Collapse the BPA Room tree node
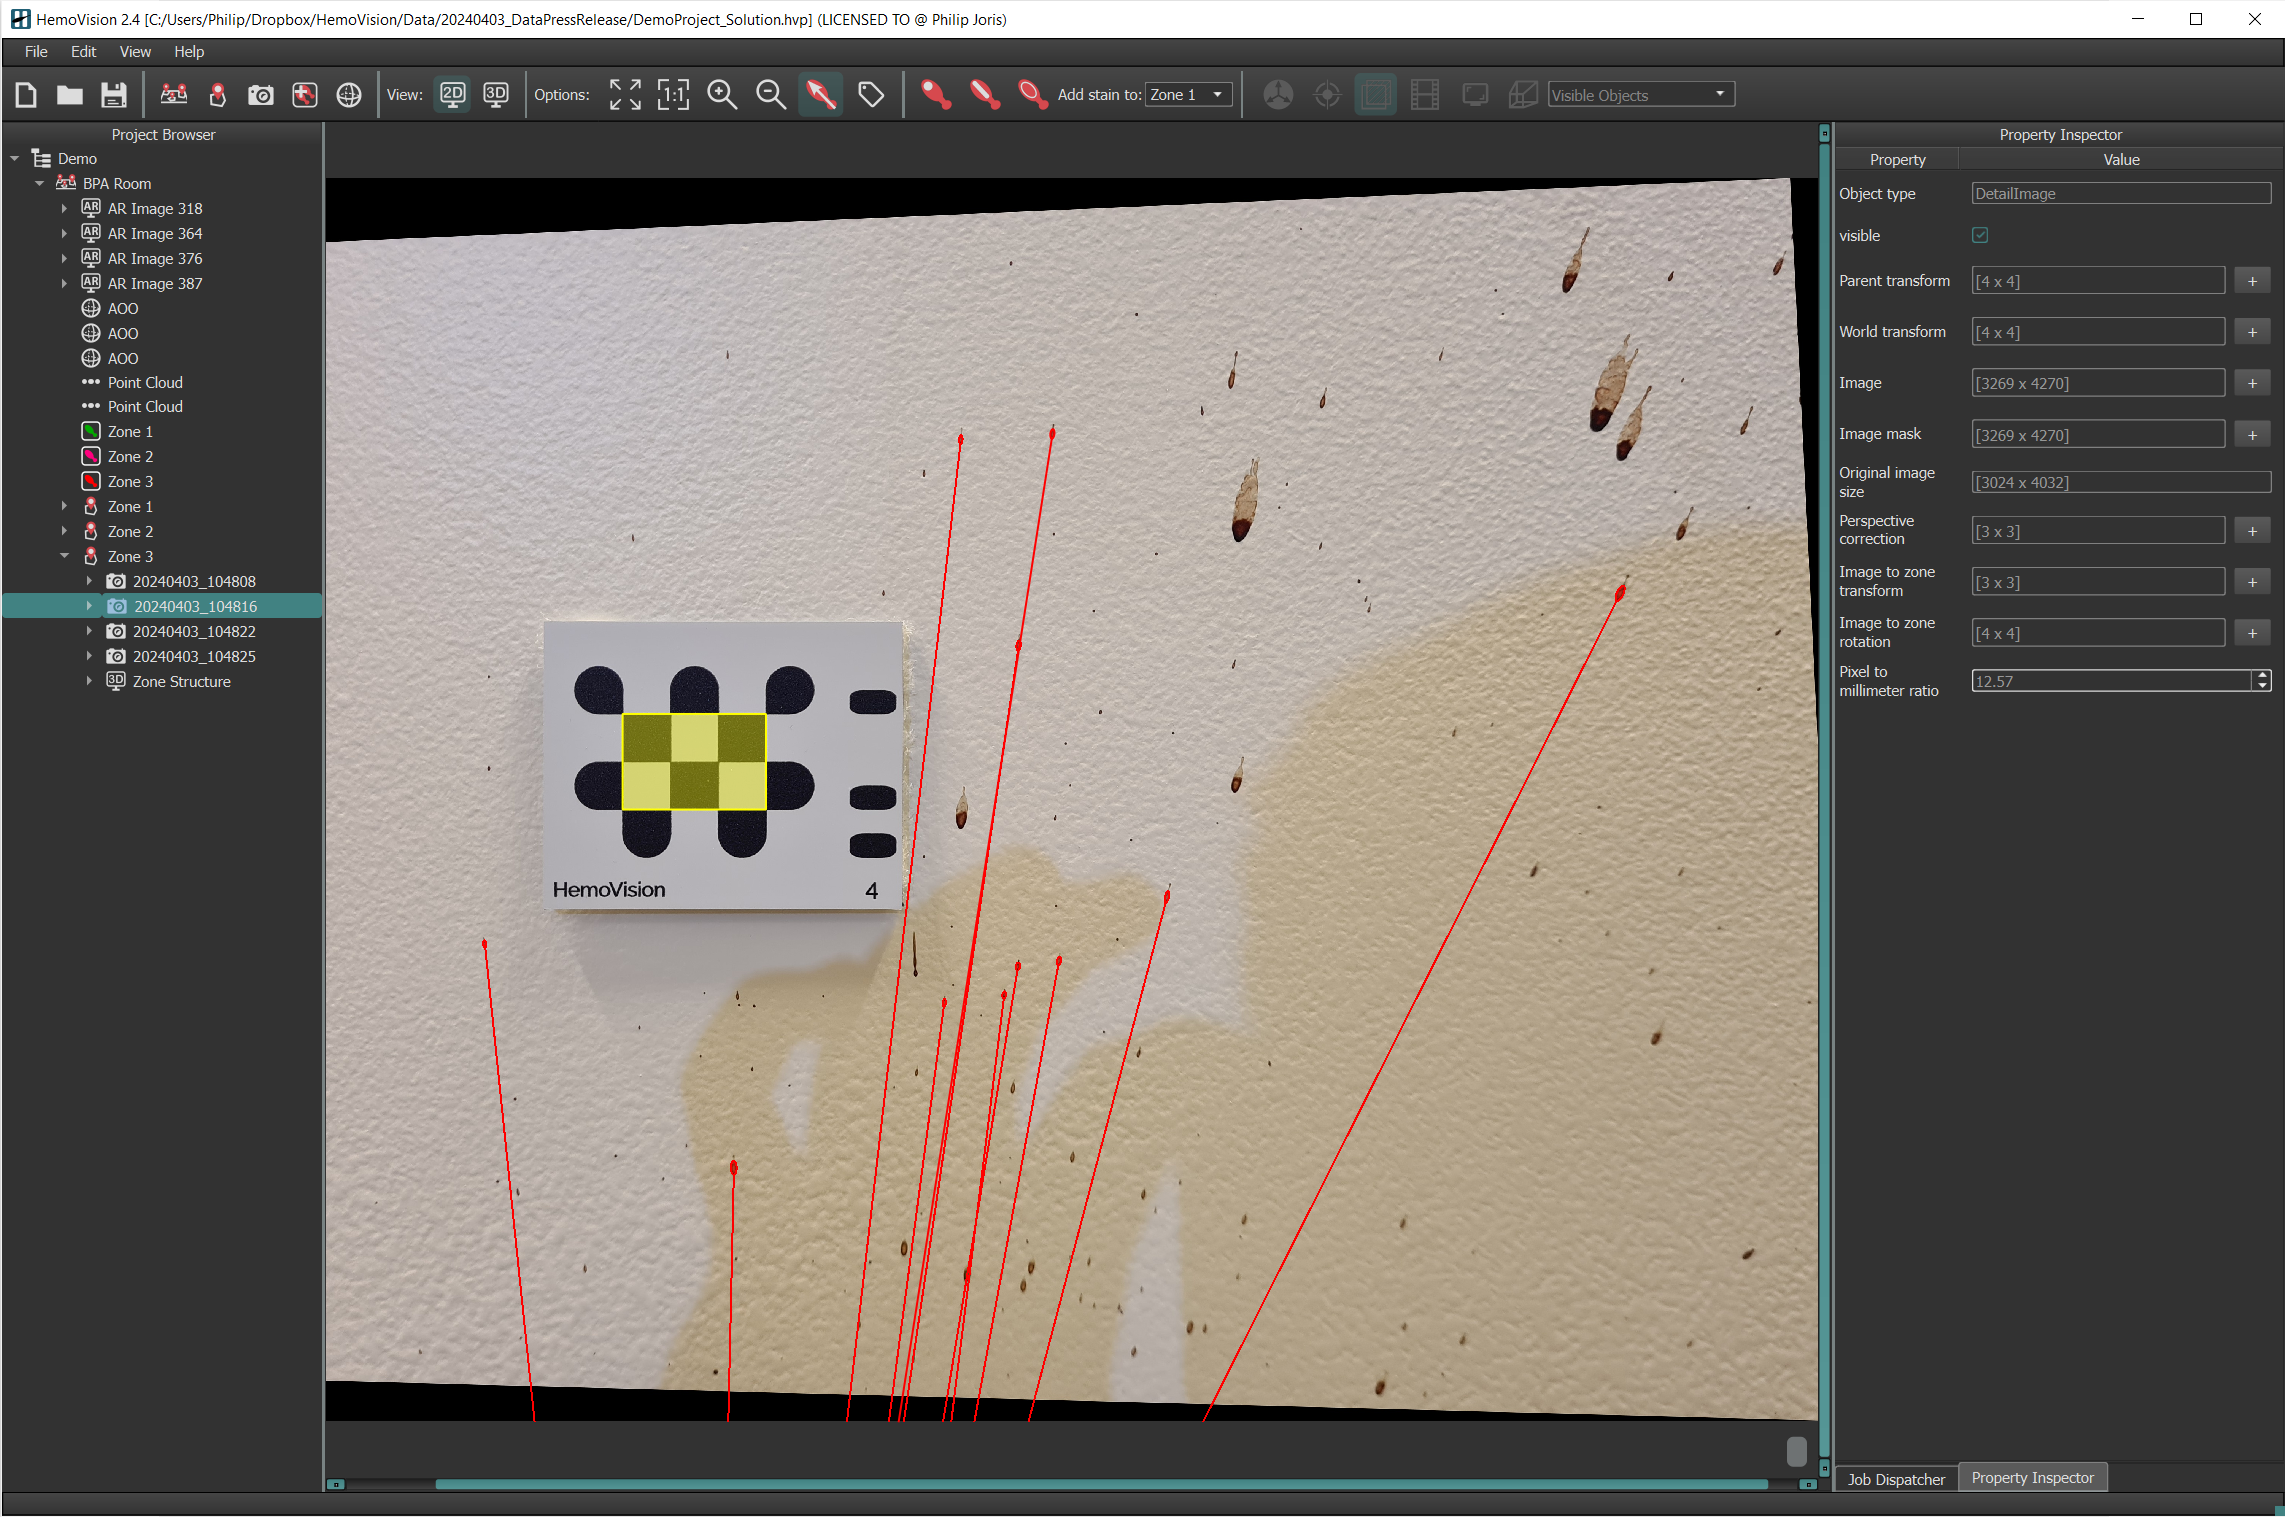The width and height of the screenshot is (2285, 1517). coord(40,184)
